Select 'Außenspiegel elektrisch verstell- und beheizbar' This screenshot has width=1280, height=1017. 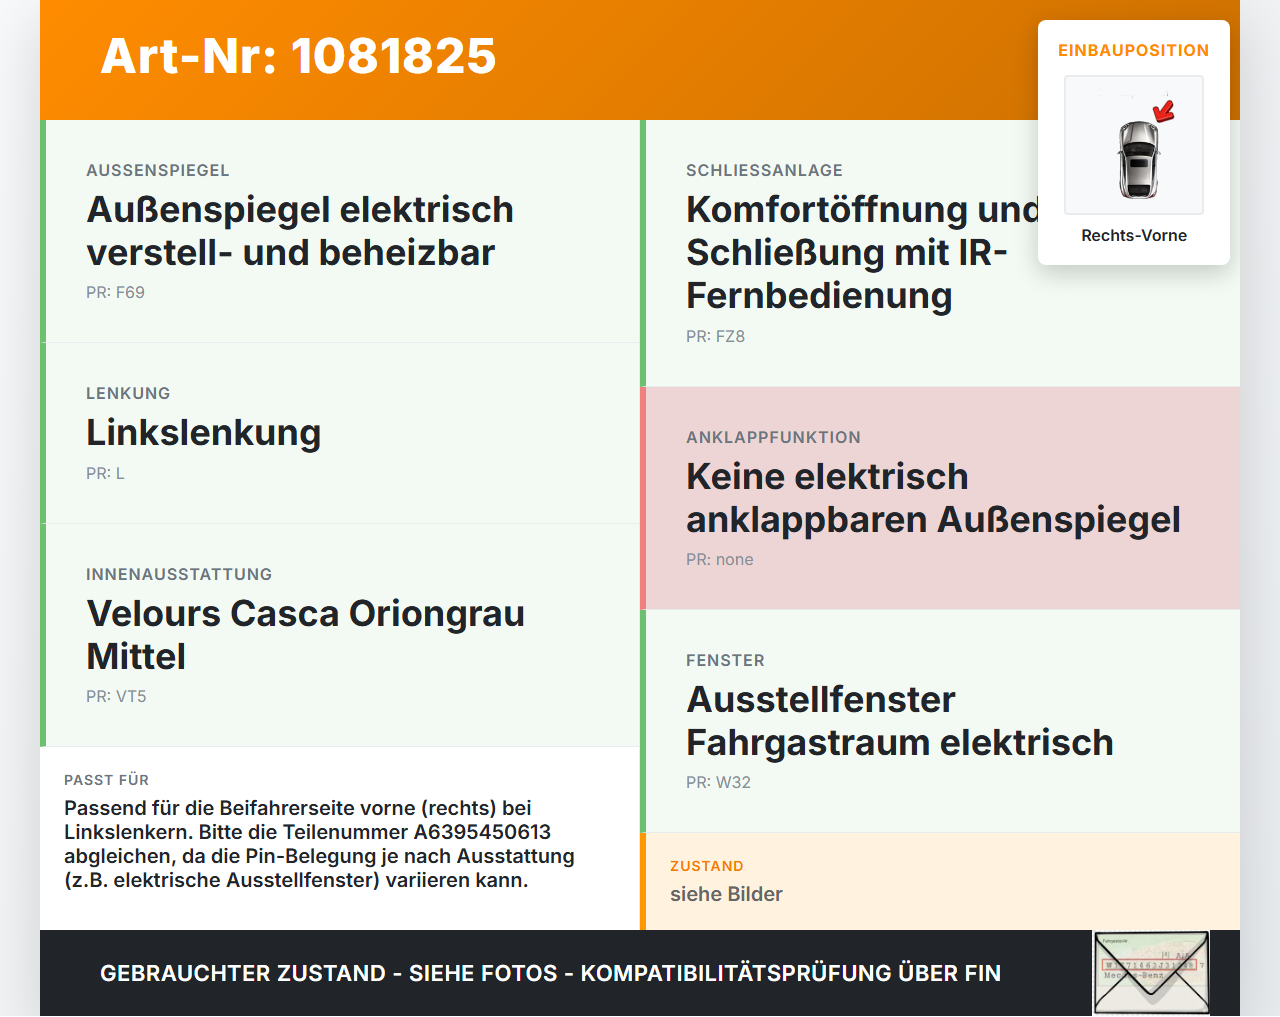pyautogui.click(x=300, y=231)
